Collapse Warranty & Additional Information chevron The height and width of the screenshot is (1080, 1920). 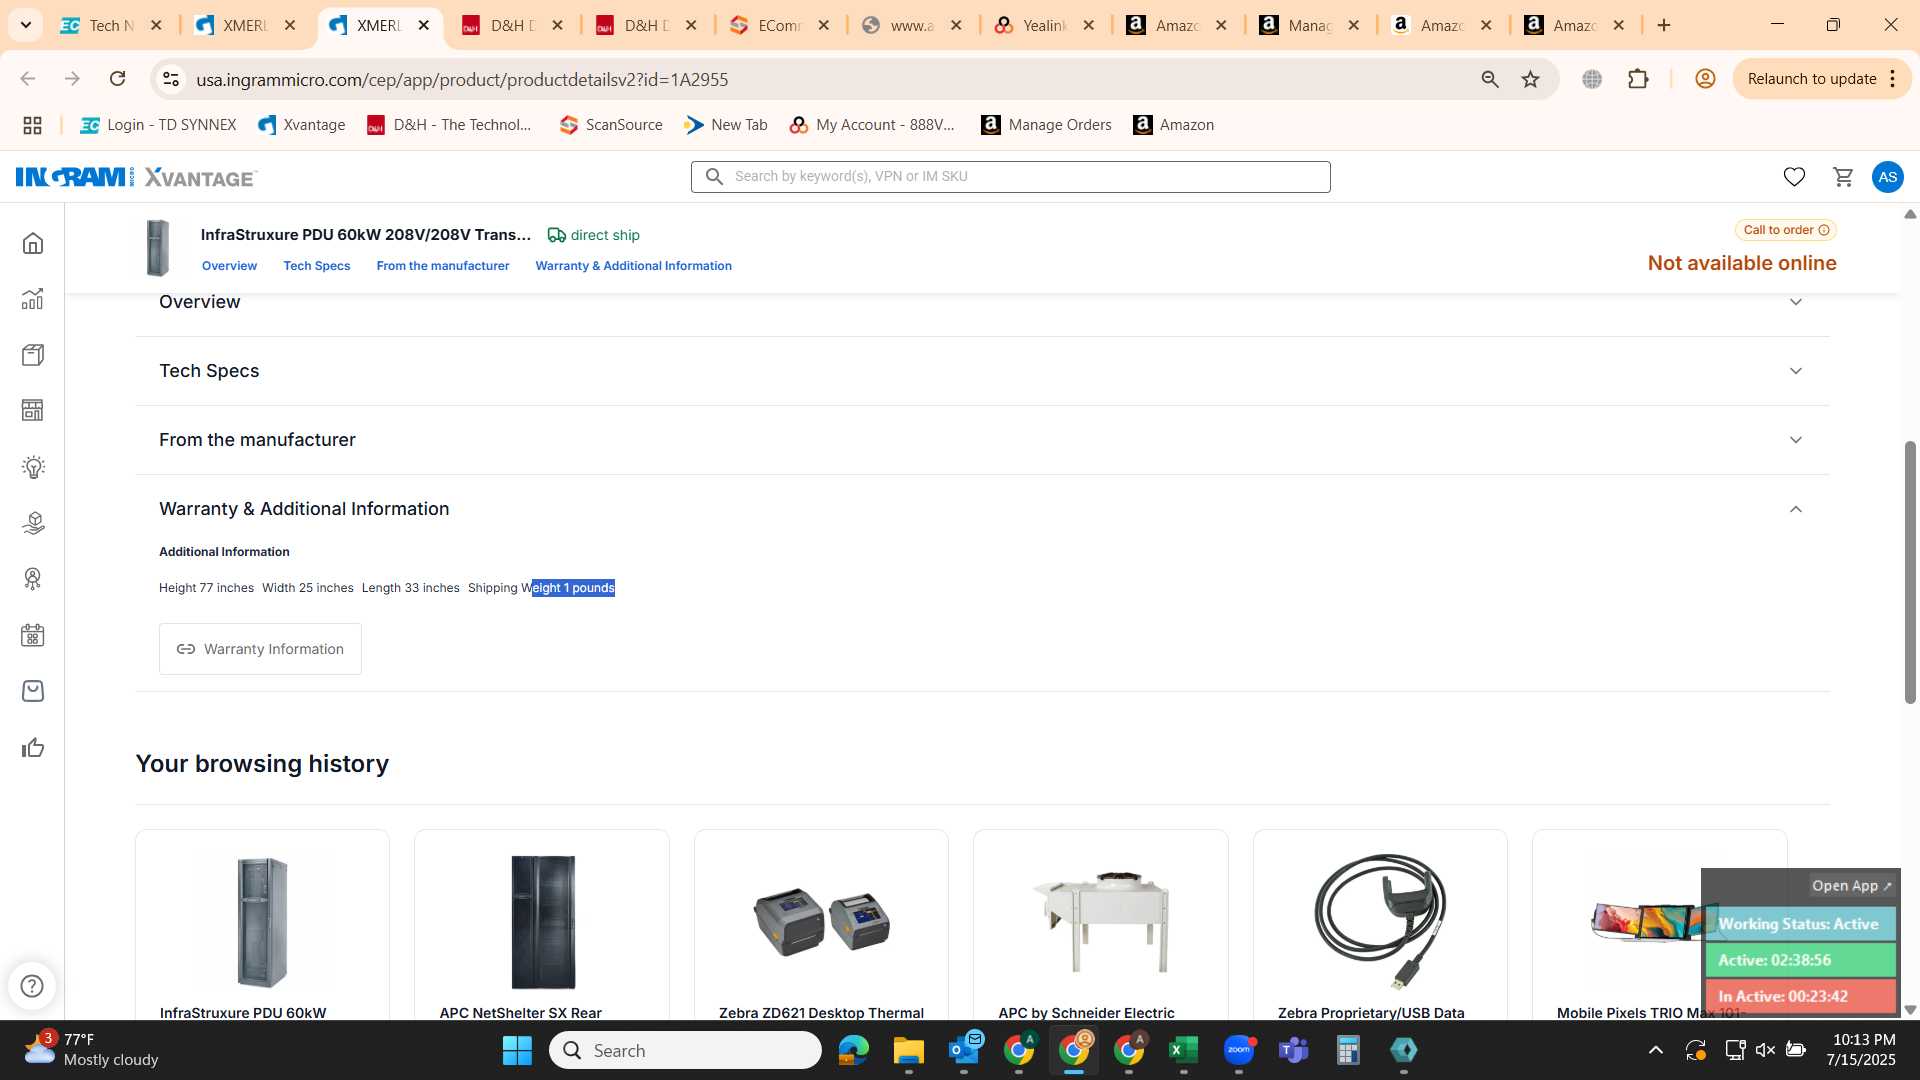pyautogui.click(x=1796, y=509)
